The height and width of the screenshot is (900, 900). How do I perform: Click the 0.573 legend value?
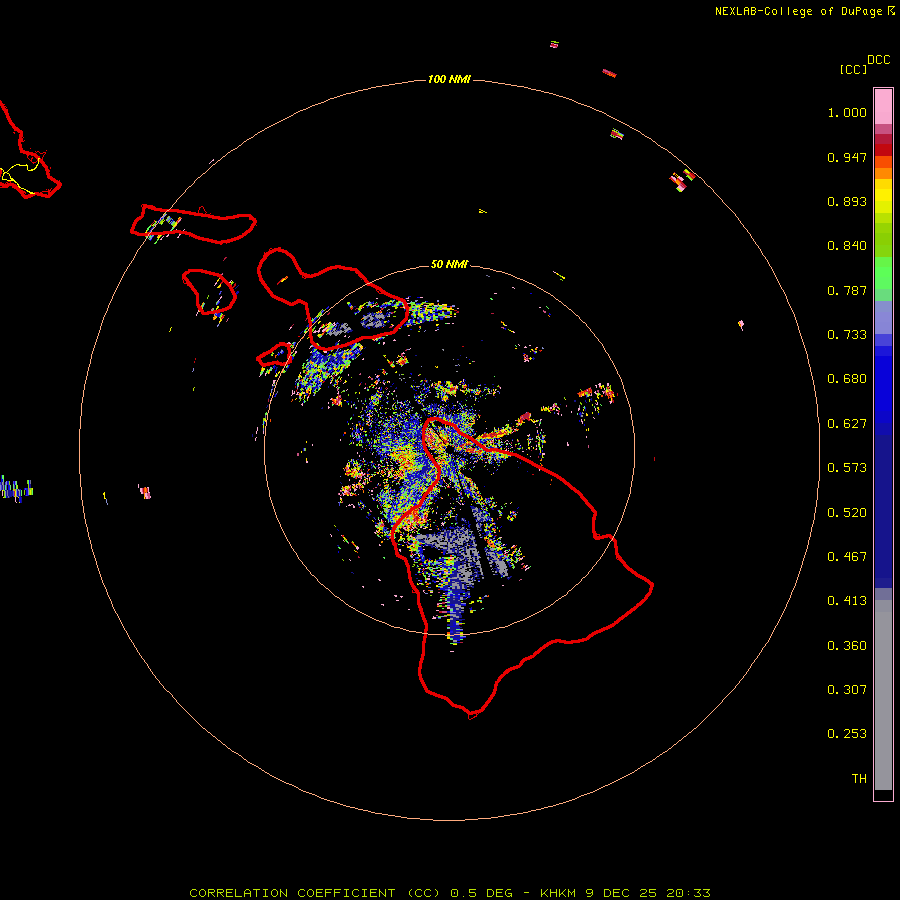point(847,468)
